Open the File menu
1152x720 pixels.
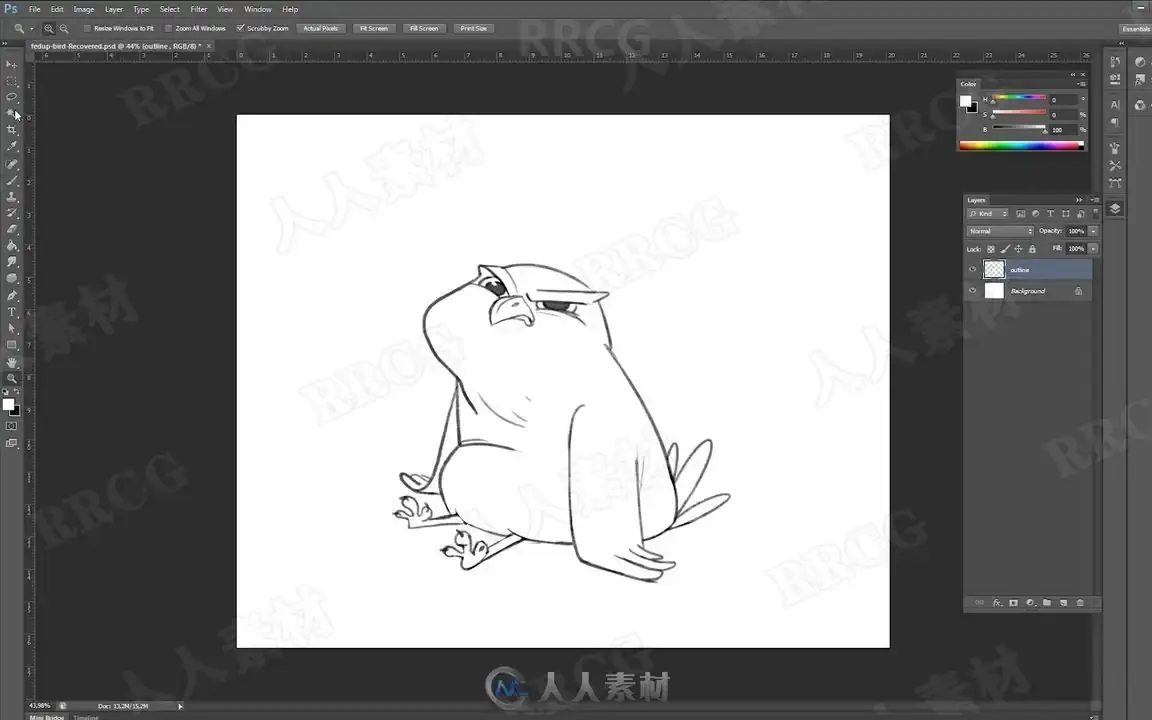[x=35, y=10]
